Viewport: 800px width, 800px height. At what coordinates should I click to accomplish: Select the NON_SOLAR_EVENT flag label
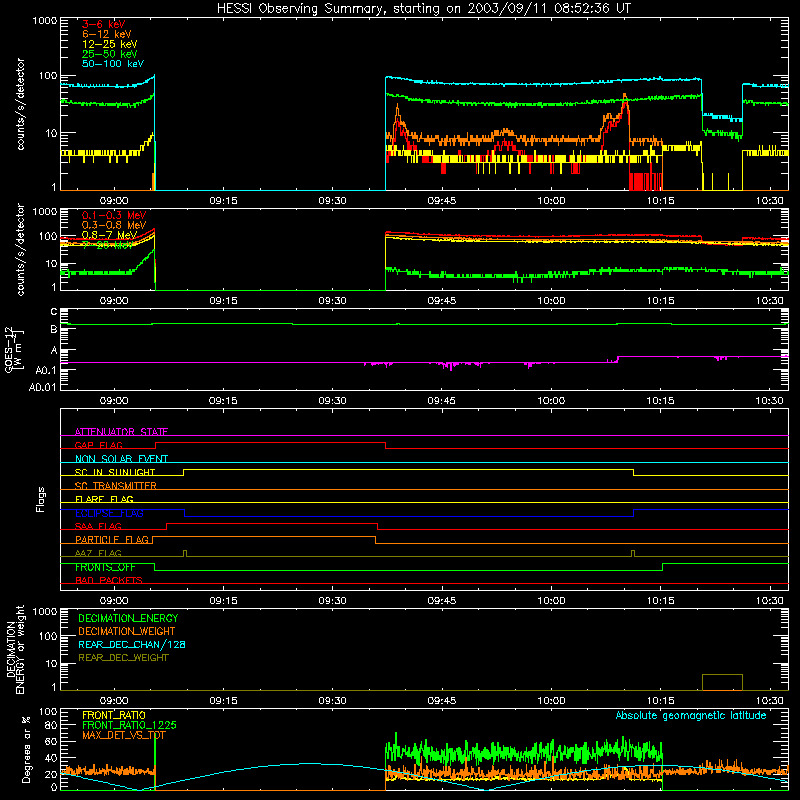(x=121, y=459)
